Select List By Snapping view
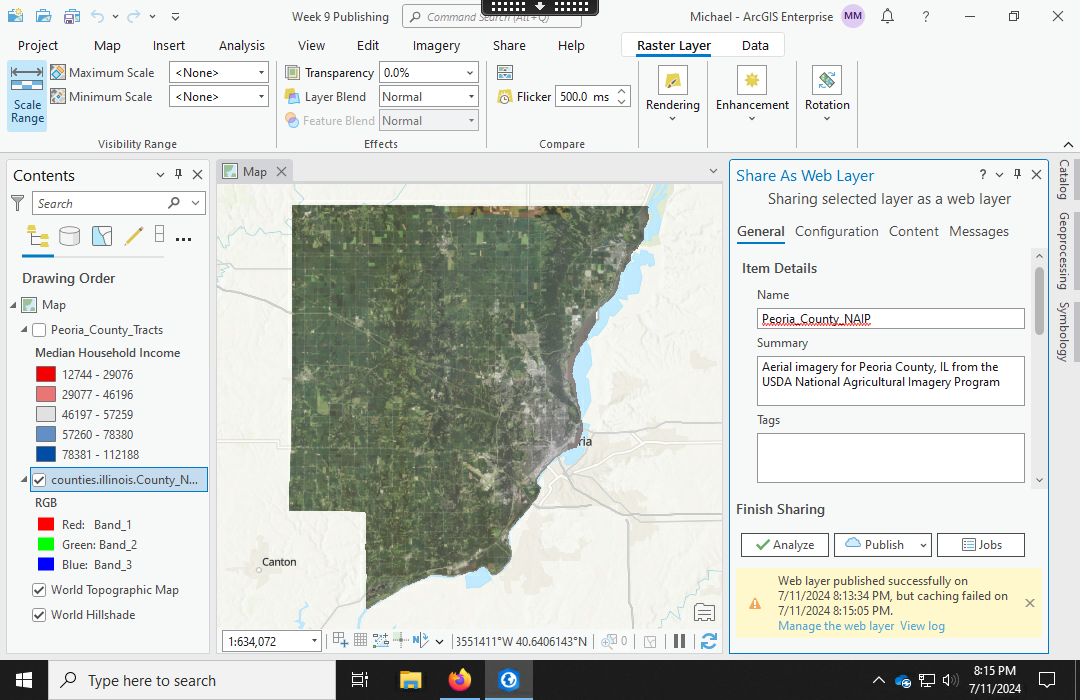Screen dimensions: 1080x700 (x=159, y=235)
